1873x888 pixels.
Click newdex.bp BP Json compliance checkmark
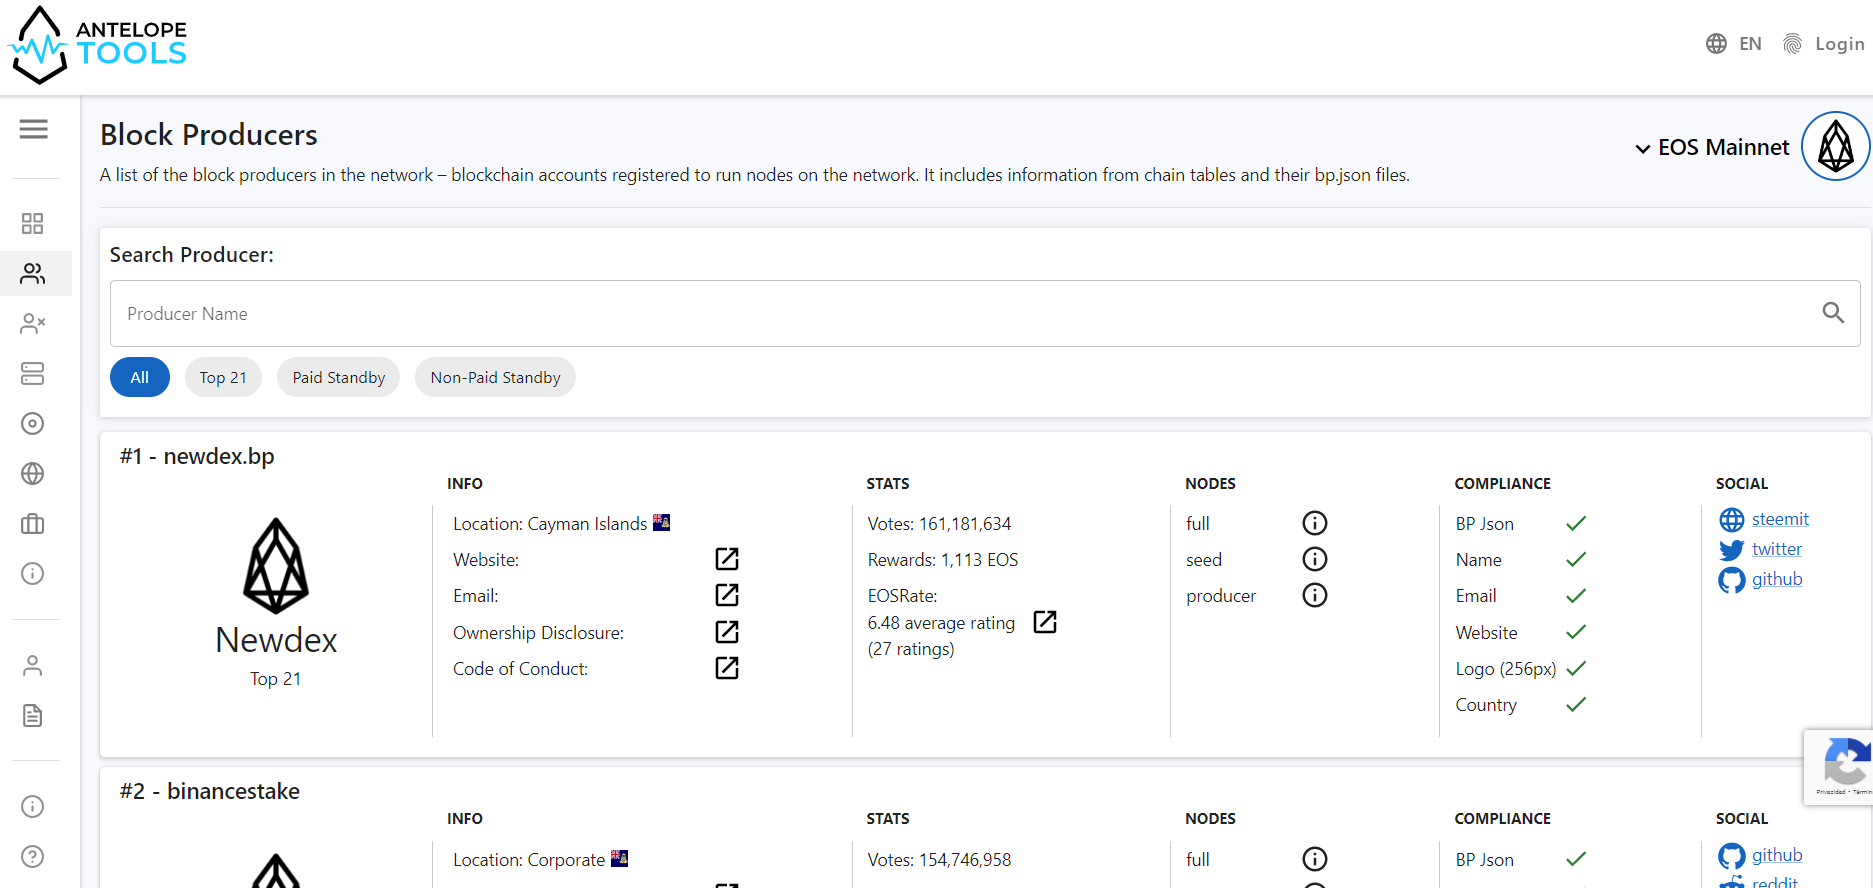click(x=1576, y=523)
